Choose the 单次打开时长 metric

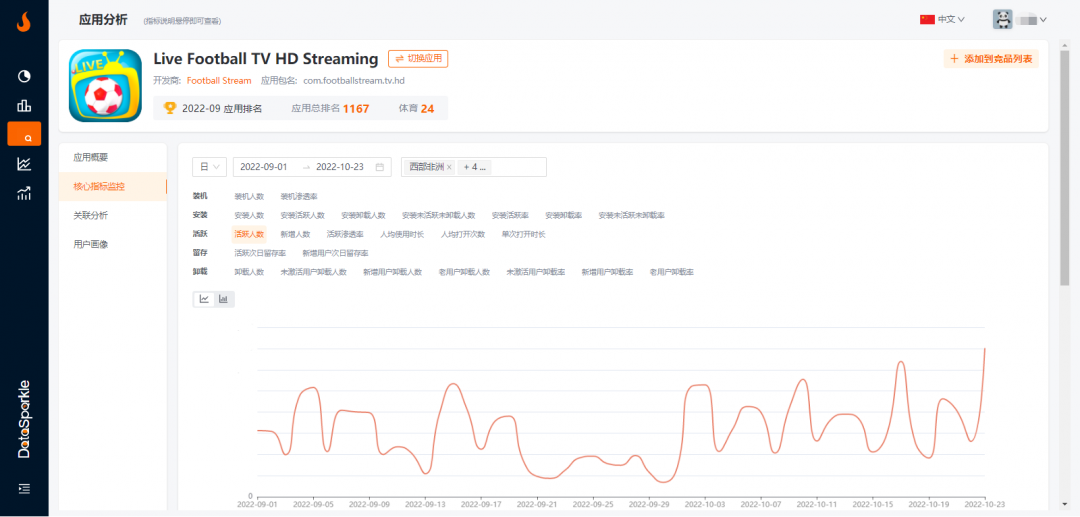[x=523, y=234]
